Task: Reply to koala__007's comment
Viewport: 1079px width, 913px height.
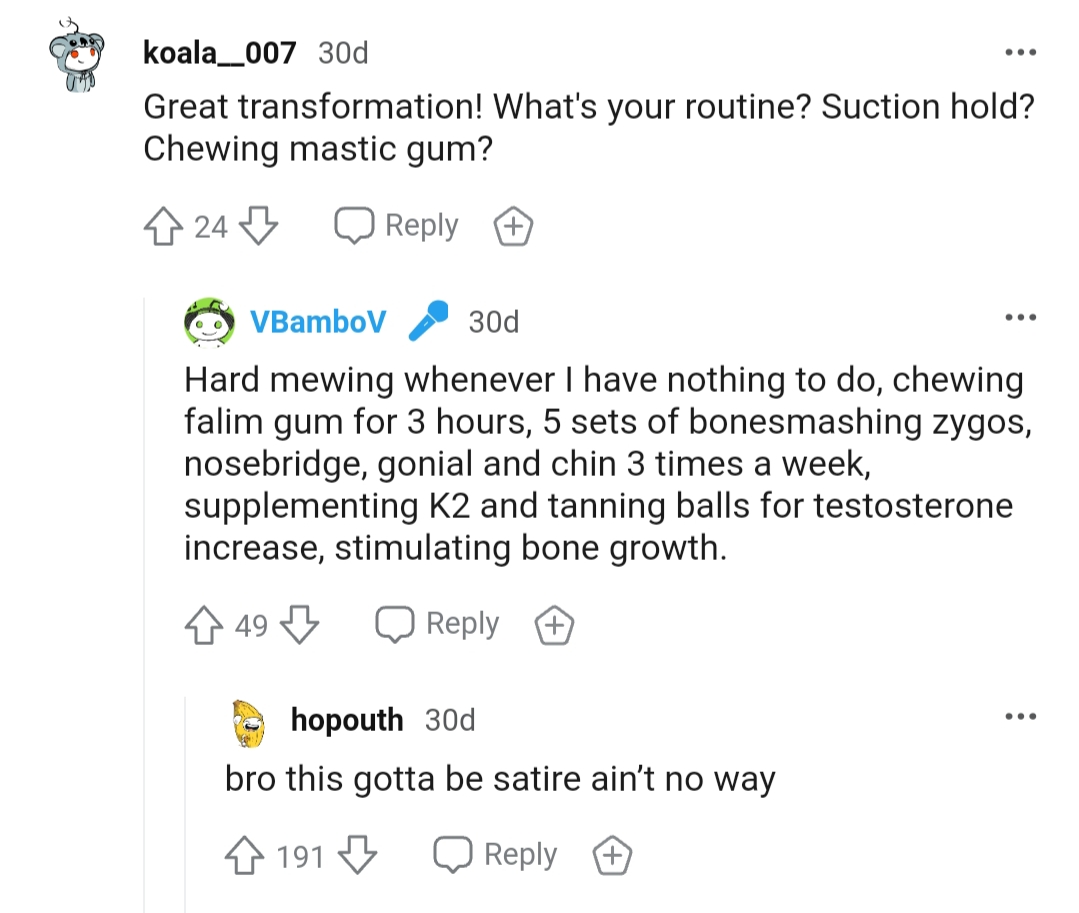Action: click(x=396, y=226)
